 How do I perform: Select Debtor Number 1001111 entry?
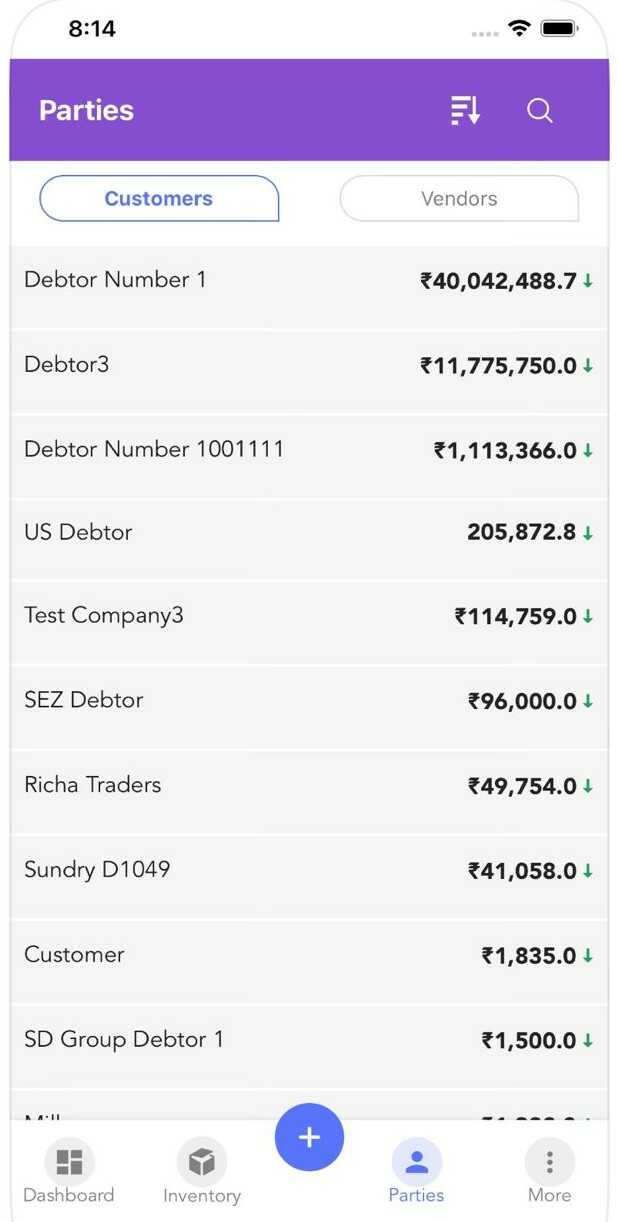point(154,450)
